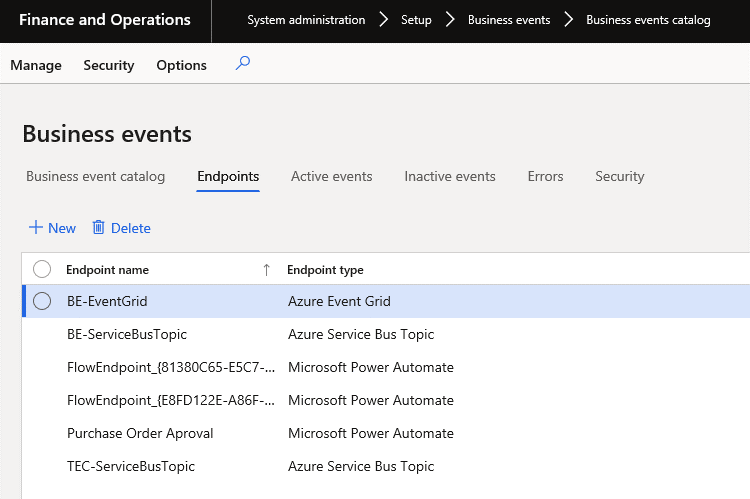Screen dimensions: 750x499
Task: Open the BE-ServiceBusTopic endpoint
Action: 127,334
